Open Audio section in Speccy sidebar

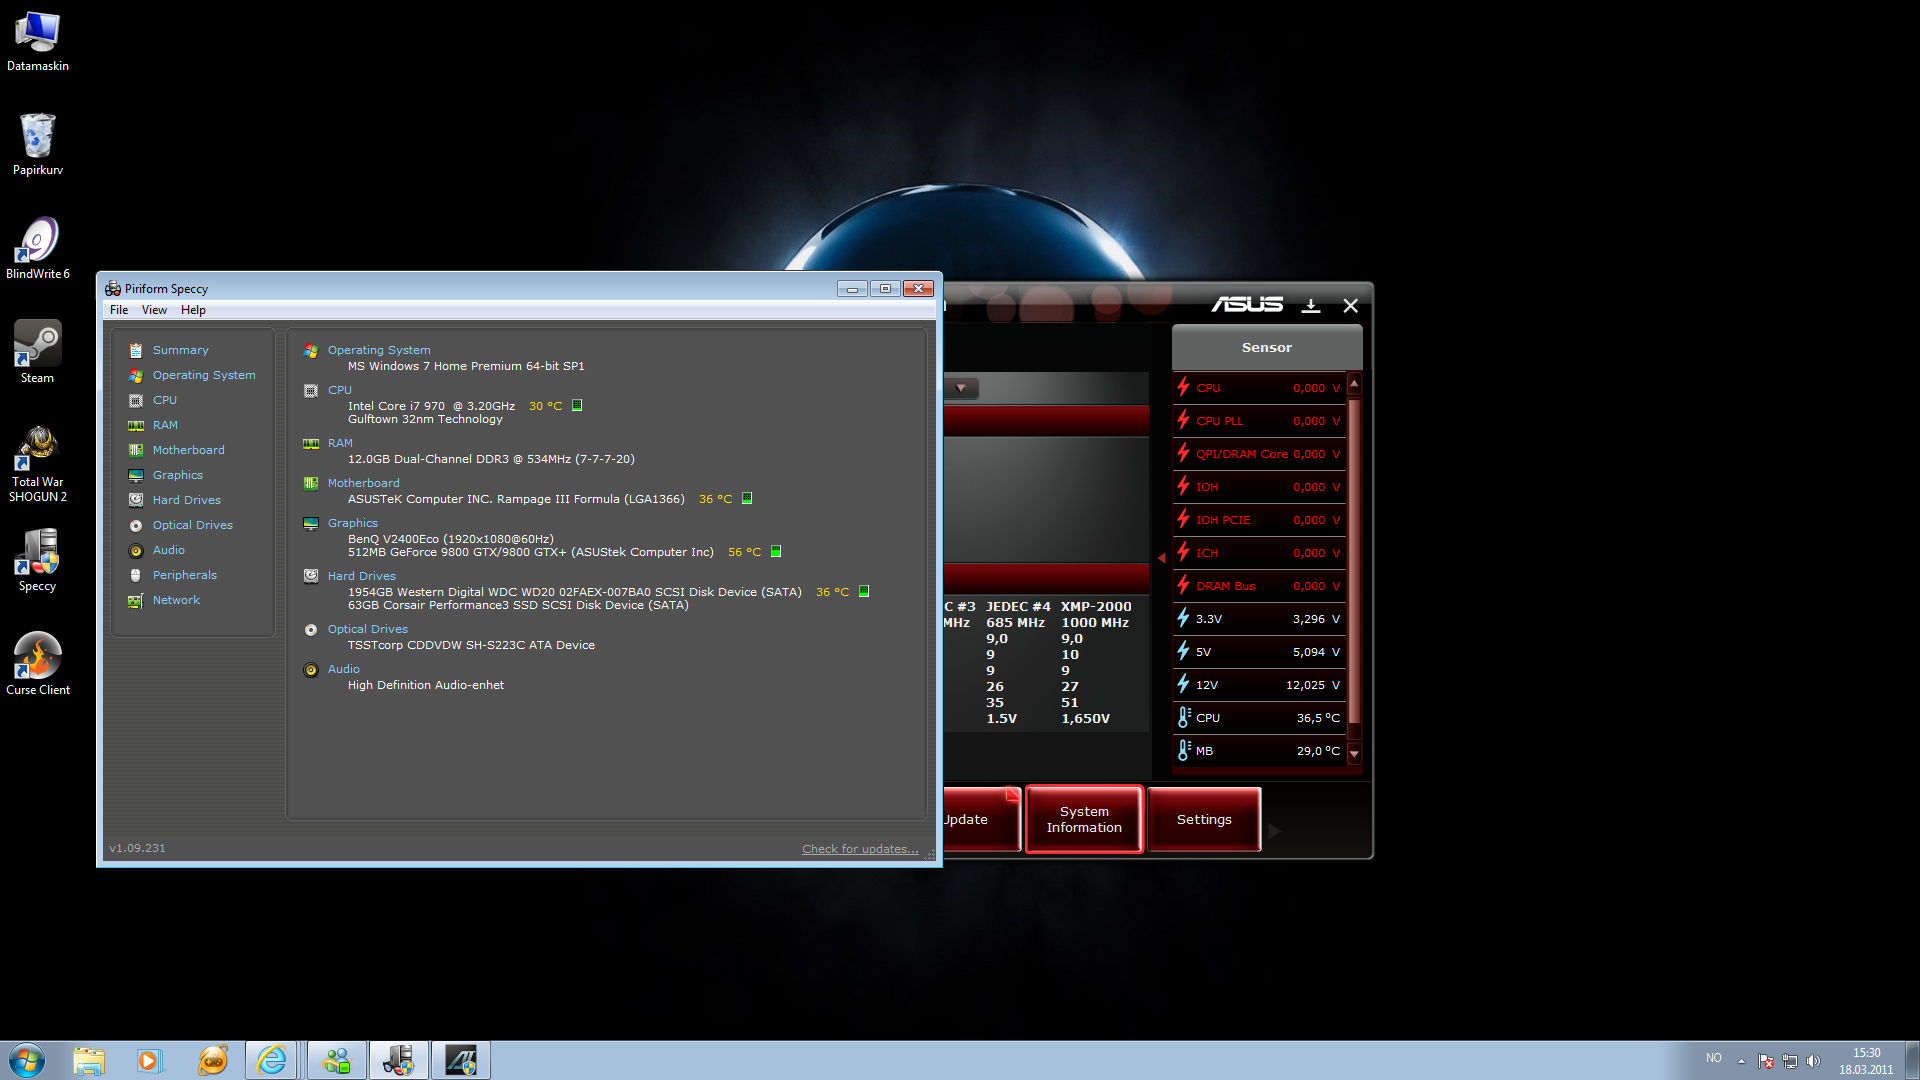[168, 550]
